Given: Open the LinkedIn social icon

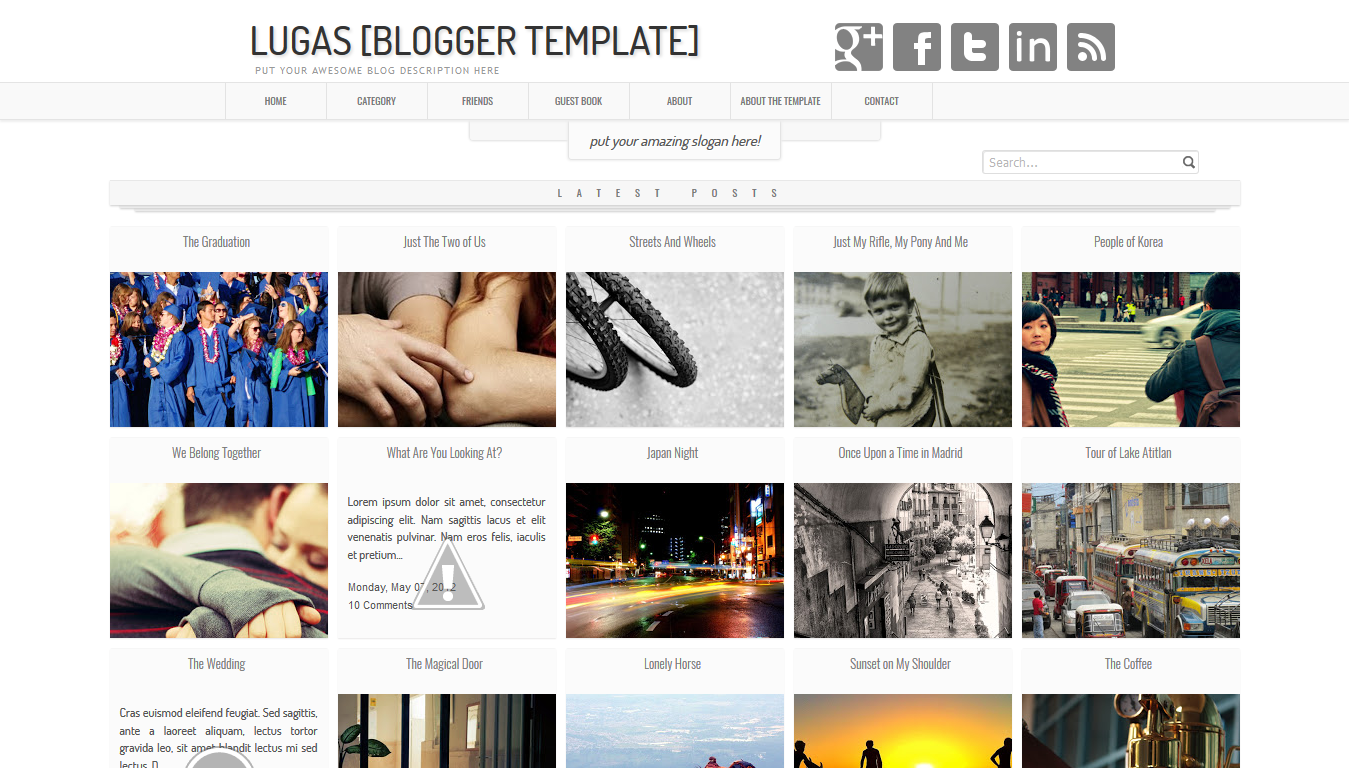Looking at the screenshot, I should 1033,47.
